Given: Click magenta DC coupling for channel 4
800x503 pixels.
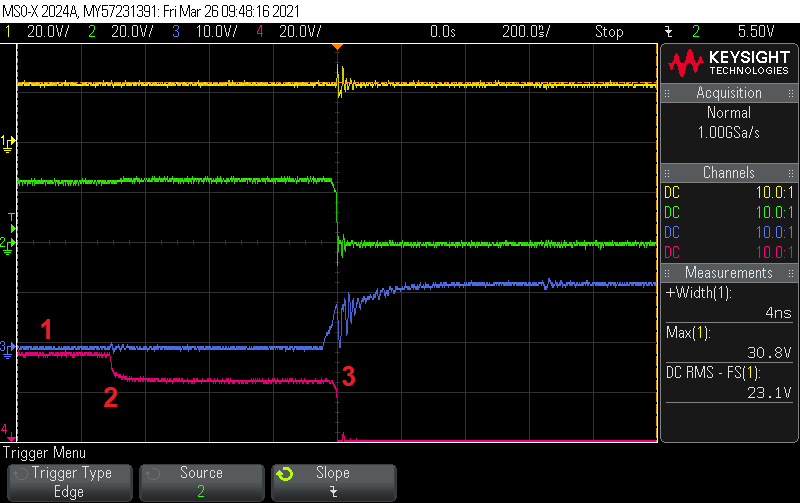Looking at the screenshot, I should coord(672,253).
